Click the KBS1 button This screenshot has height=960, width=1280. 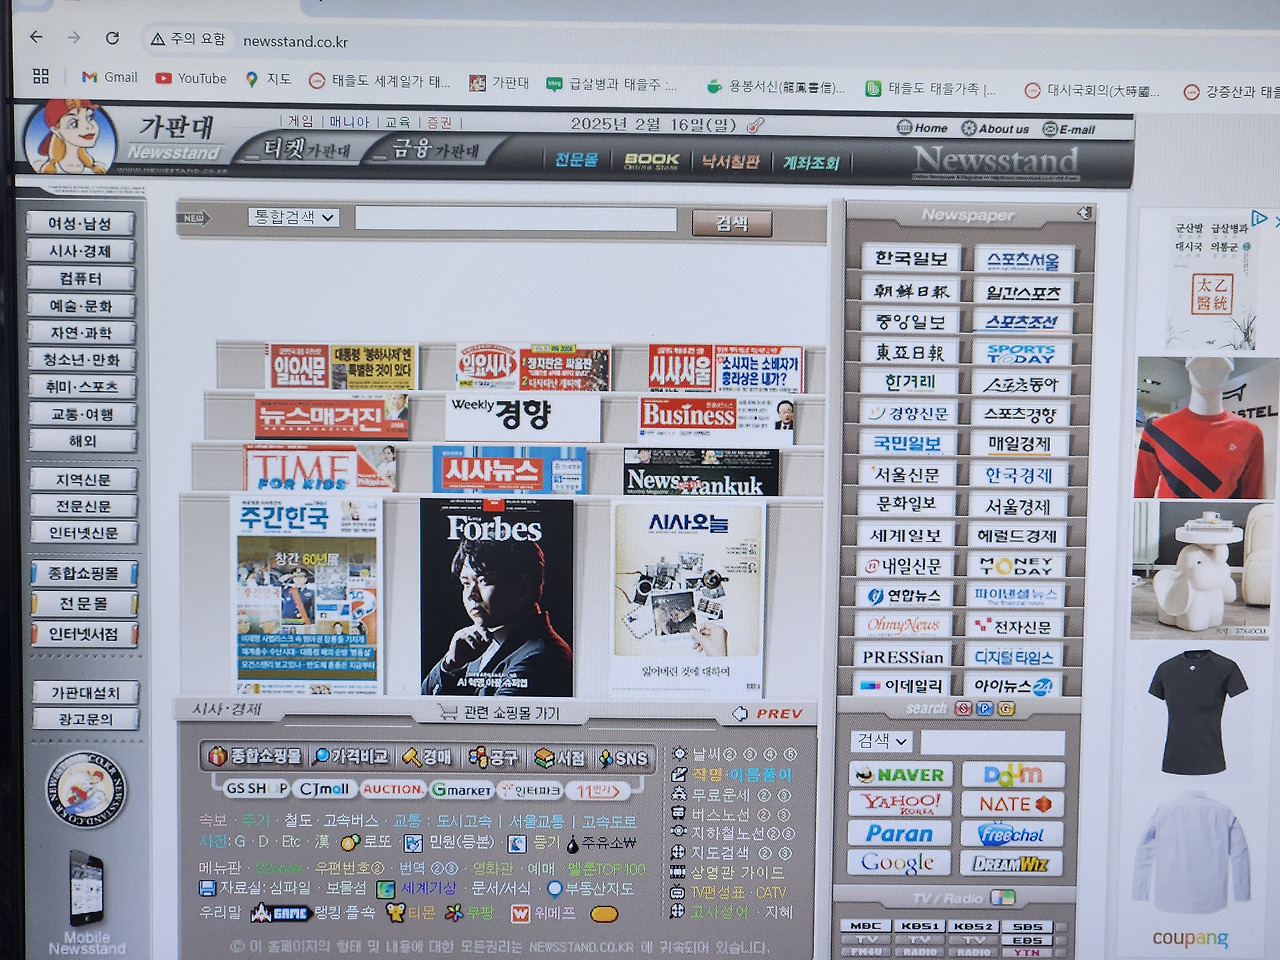pyautogui.click(x=919, y=926)
